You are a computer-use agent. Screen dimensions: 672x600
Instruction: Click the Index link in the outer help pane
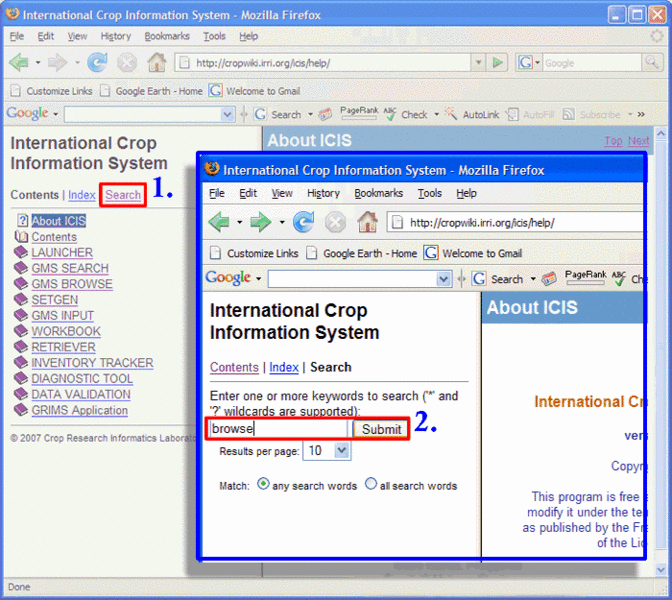point(81,195)
